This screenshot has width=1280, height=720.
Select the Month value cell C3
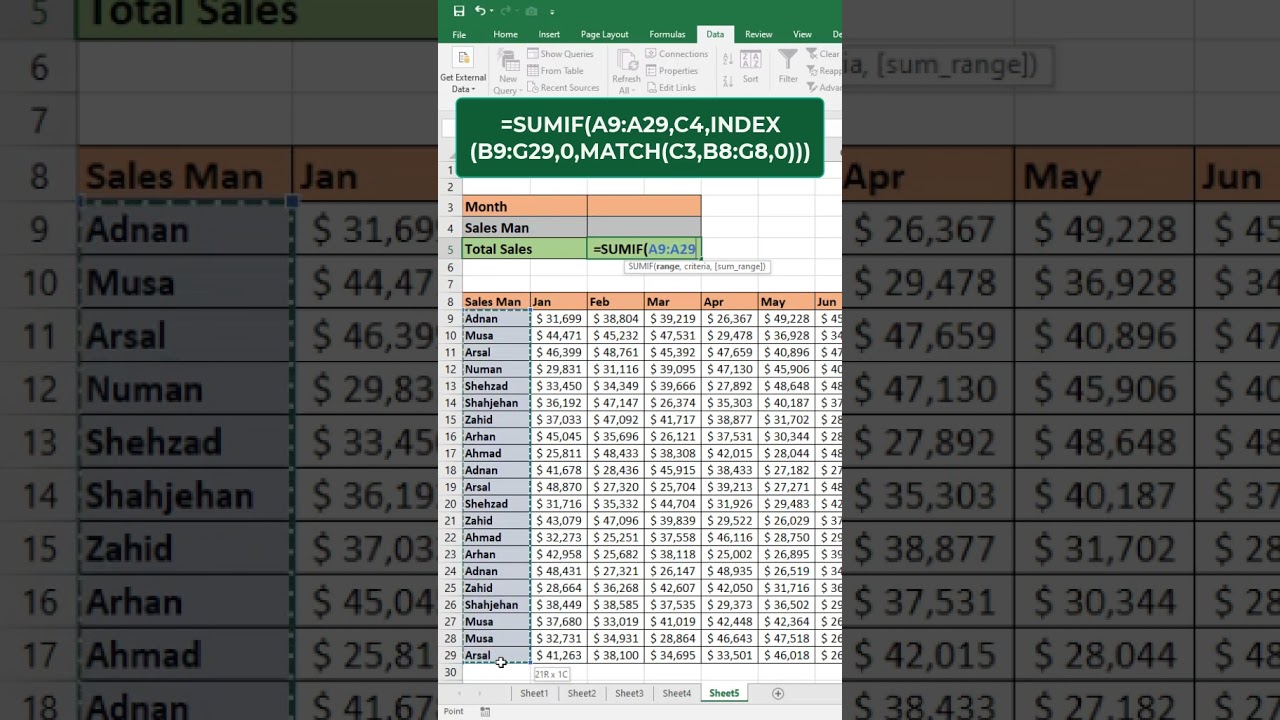[644, 206]
